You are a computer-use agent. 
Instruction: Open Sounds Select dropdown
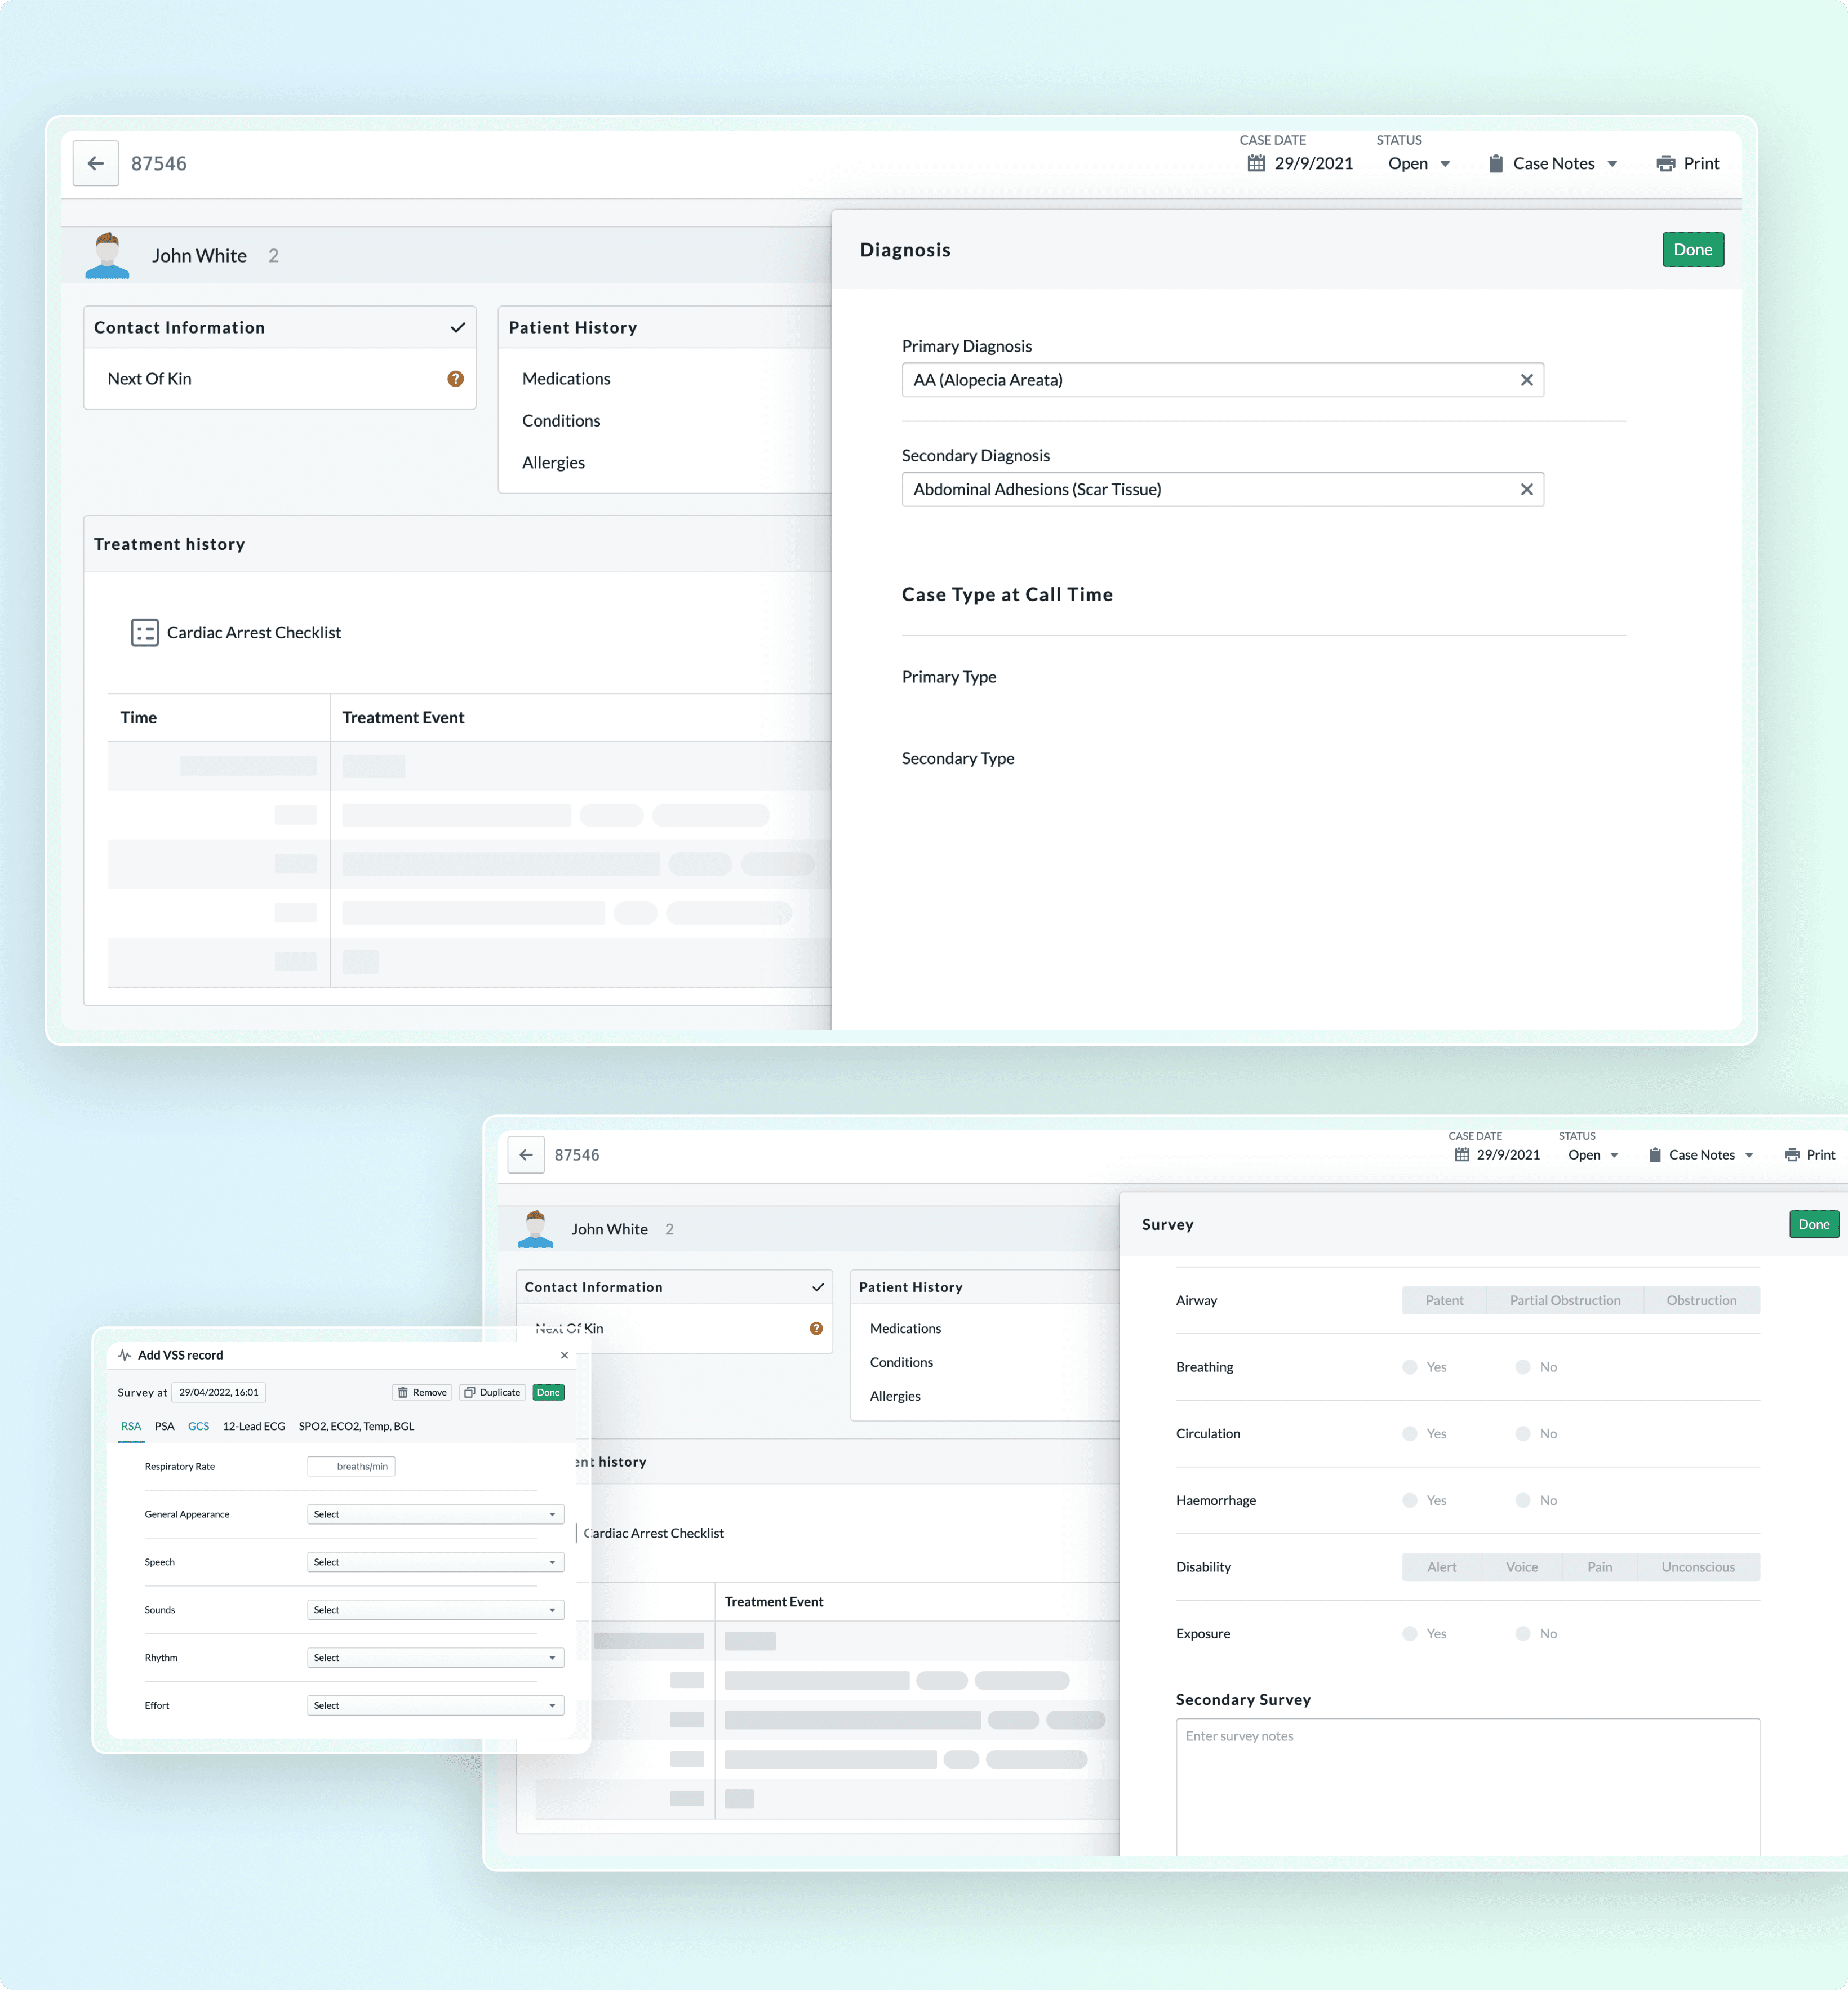coord(435,1610)
